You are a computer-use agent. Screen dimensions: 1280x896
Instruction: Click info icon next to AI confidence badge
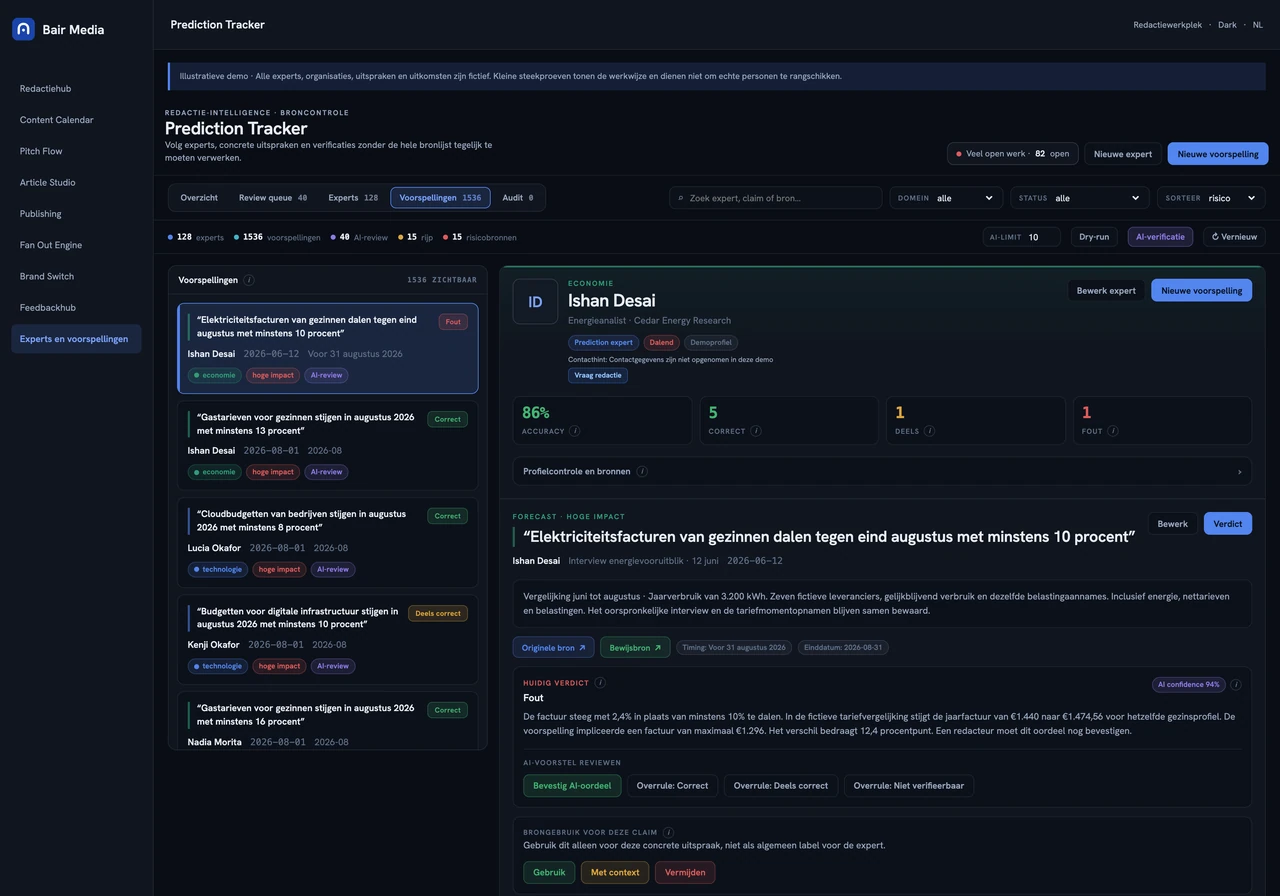pyautogui.click(x=1236, y=685)
